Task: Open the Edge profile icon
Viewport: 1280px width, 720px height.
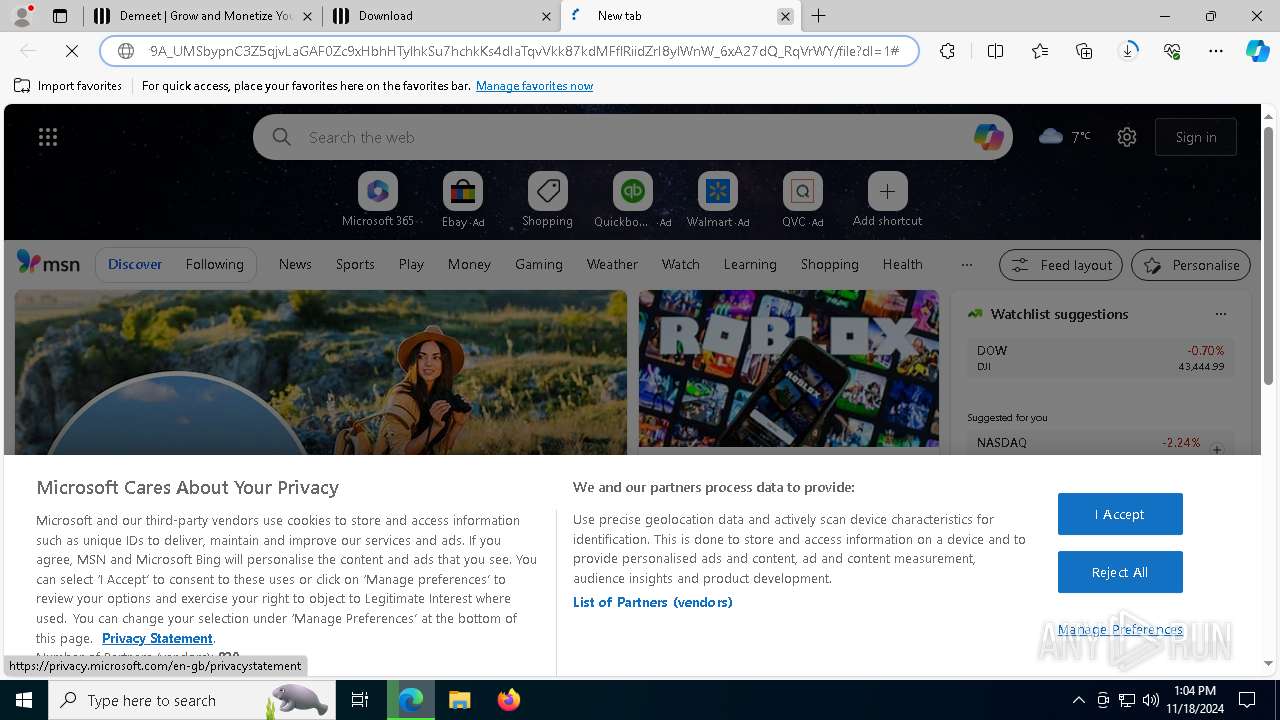Action: click(20, 15)
